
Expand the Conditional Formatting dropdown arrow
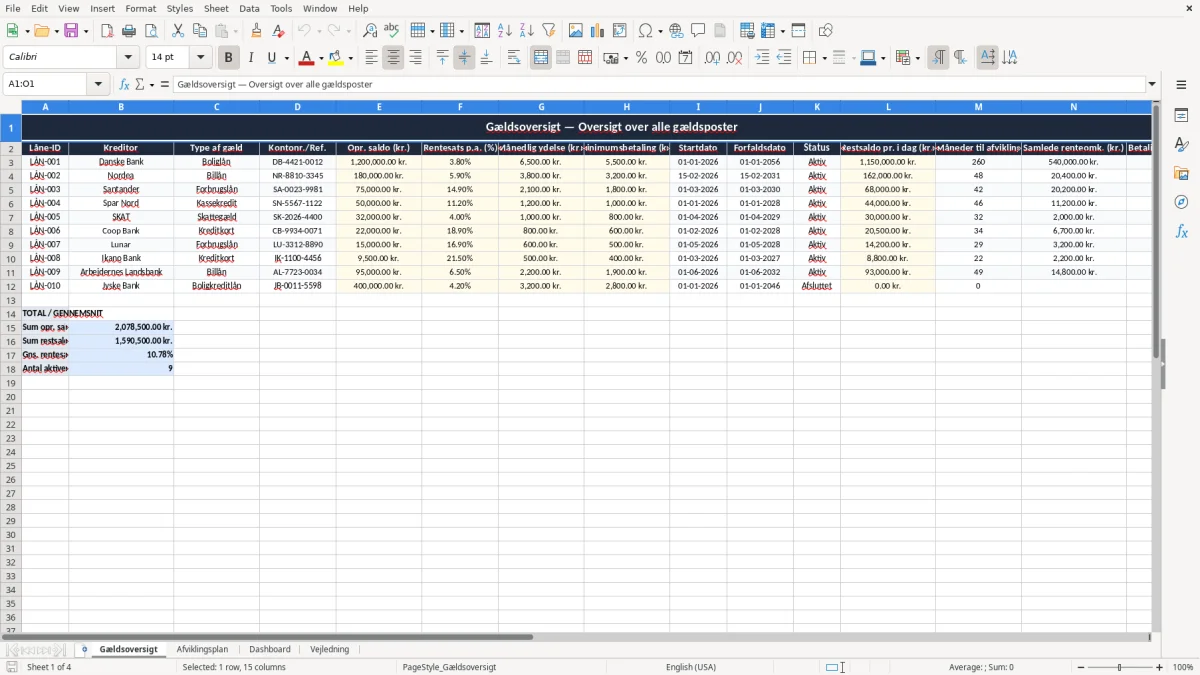pyautogui.click(x=917, y=58)
